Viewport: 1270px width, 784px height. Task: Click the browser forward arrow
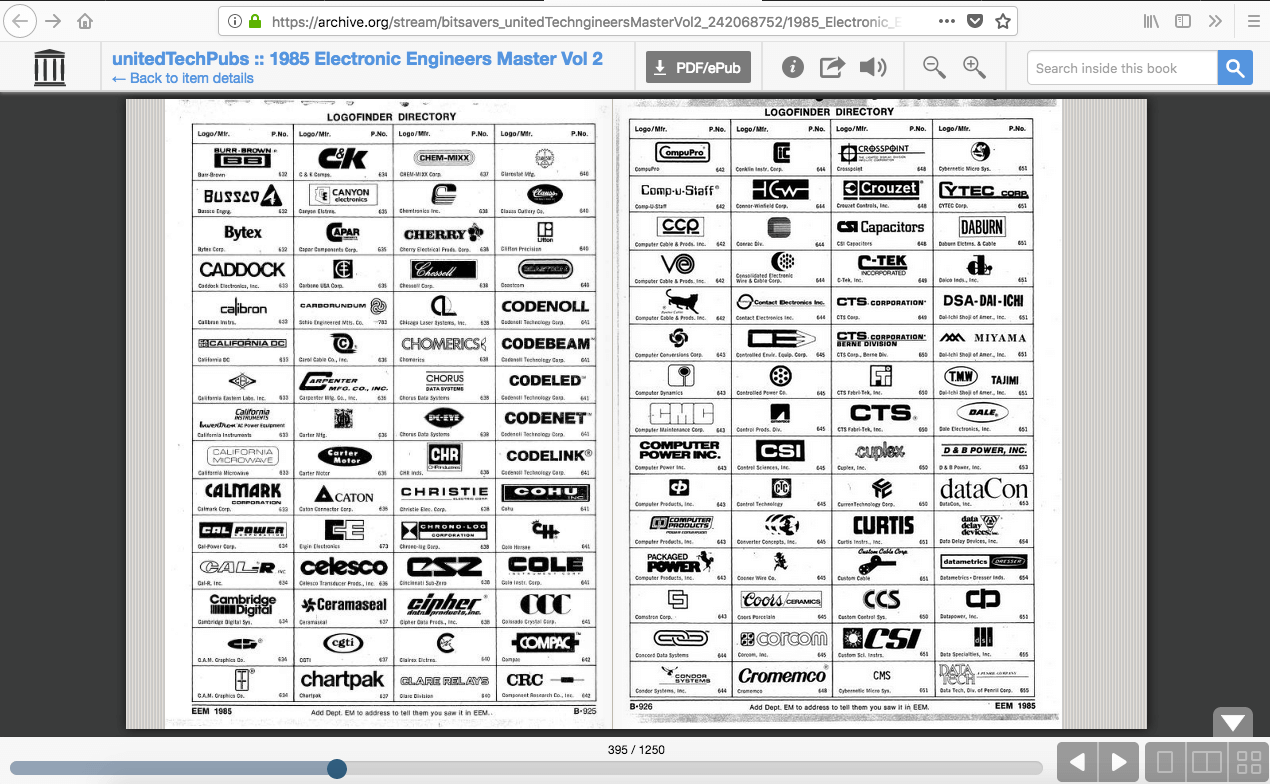click(x=53, y=21)
